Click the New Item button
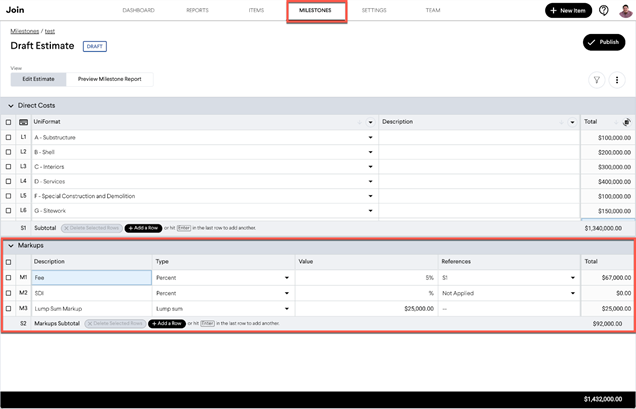Screen dimensions: 636x409 pos(568,11)
